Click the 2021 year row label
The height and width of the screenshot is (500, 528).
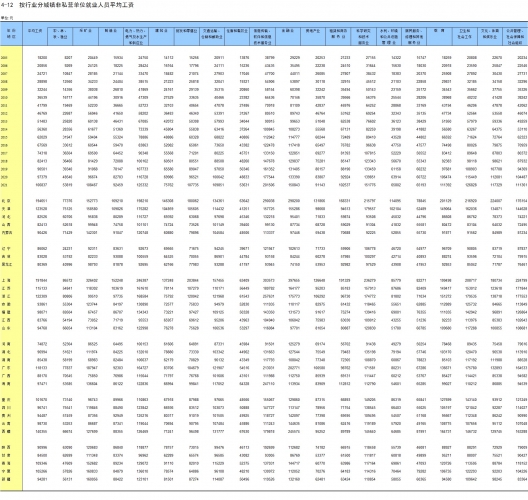4,185
